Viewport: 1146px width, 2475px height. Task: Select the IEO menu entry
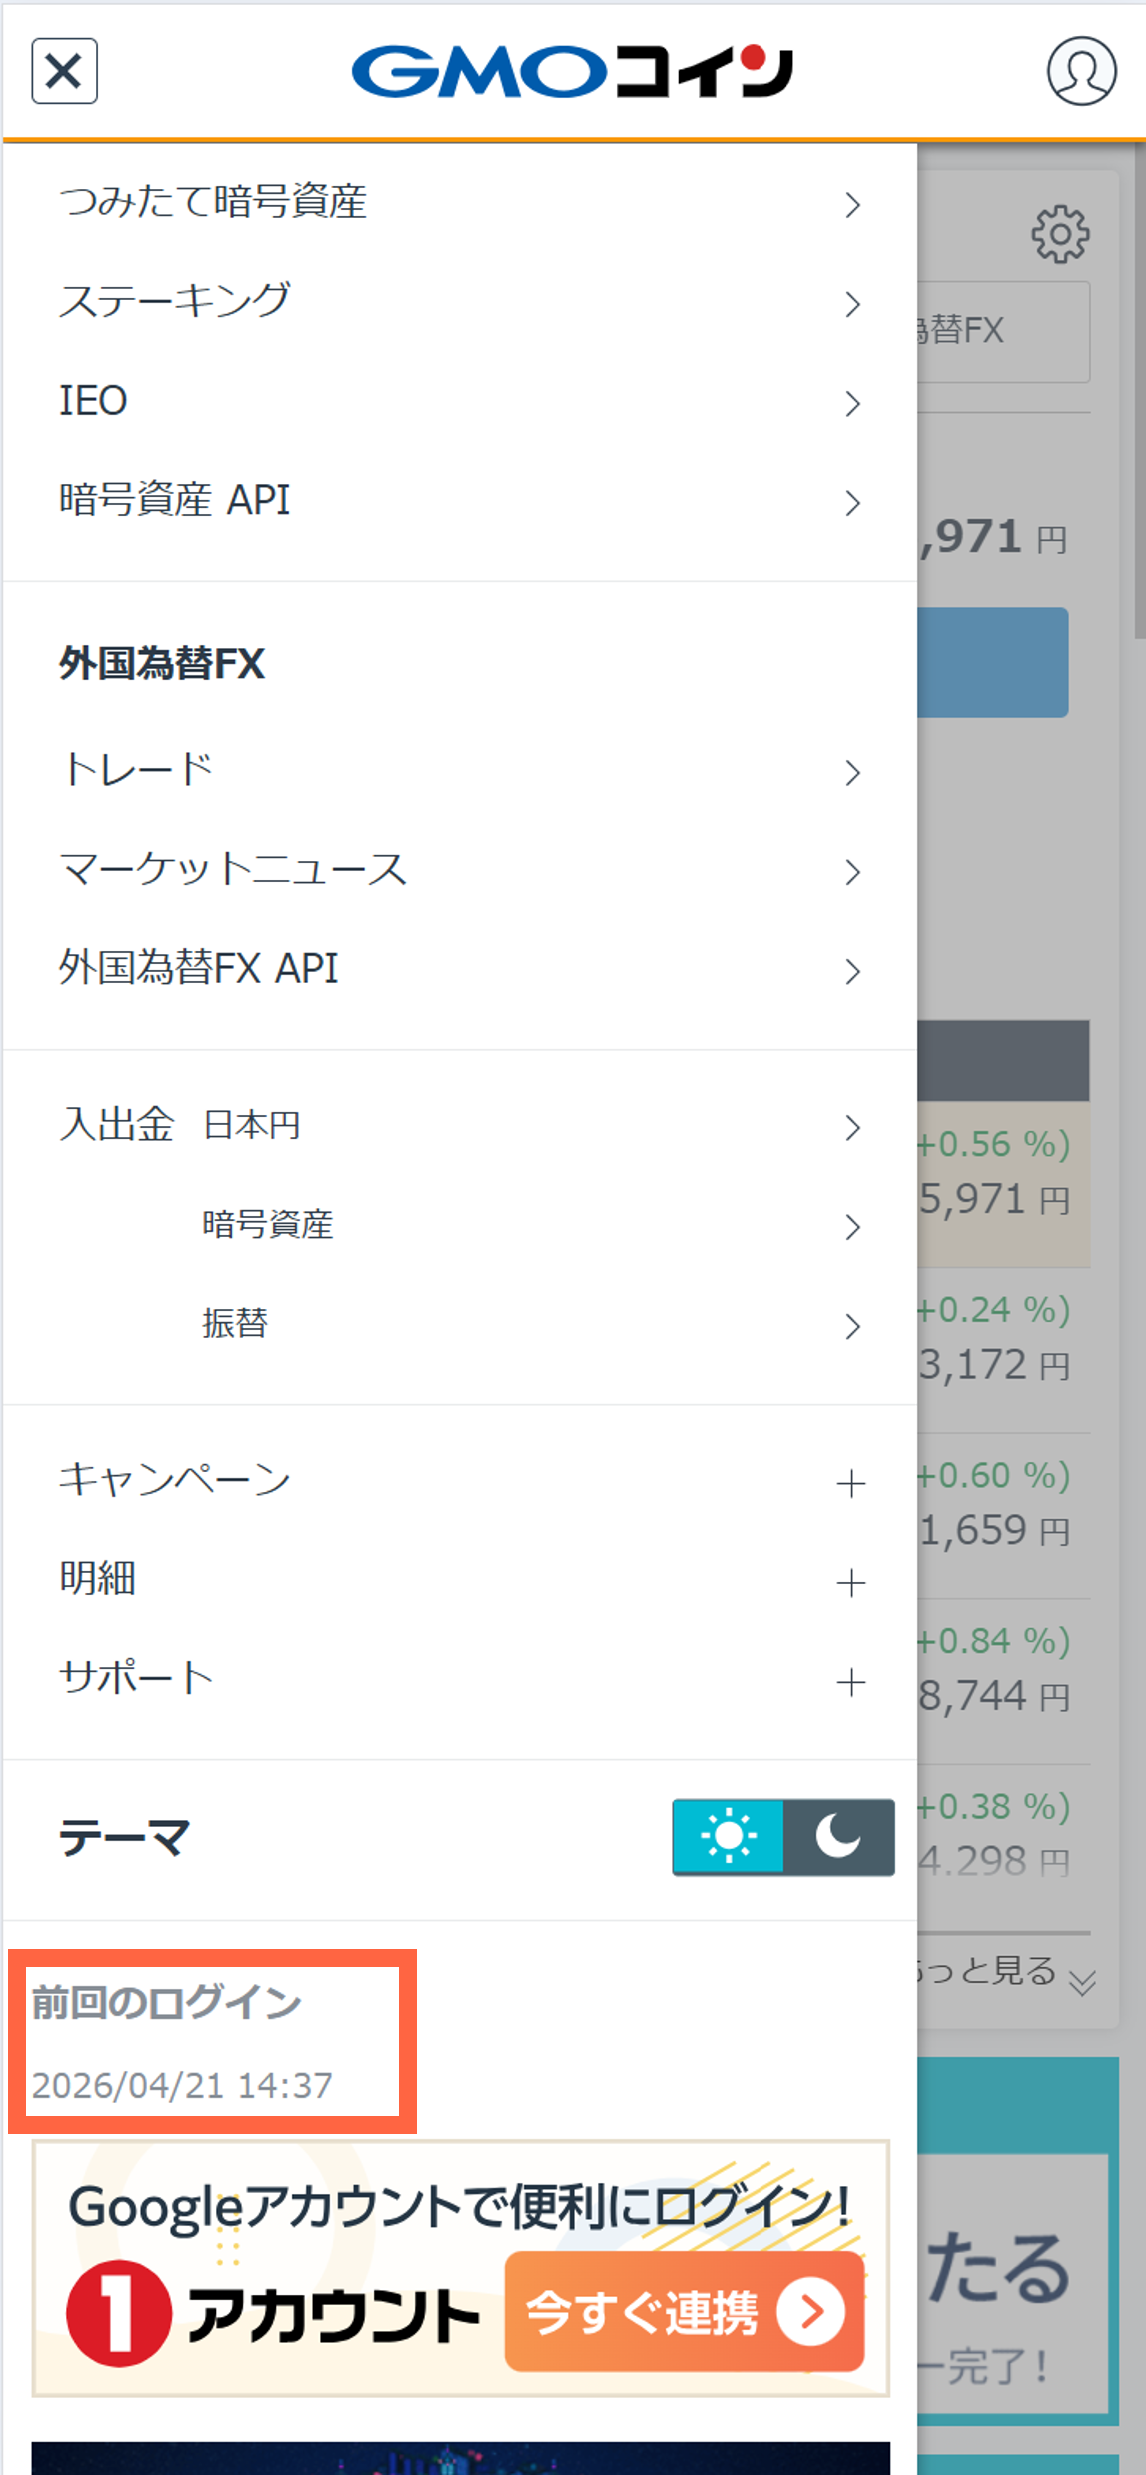(460, 401)
